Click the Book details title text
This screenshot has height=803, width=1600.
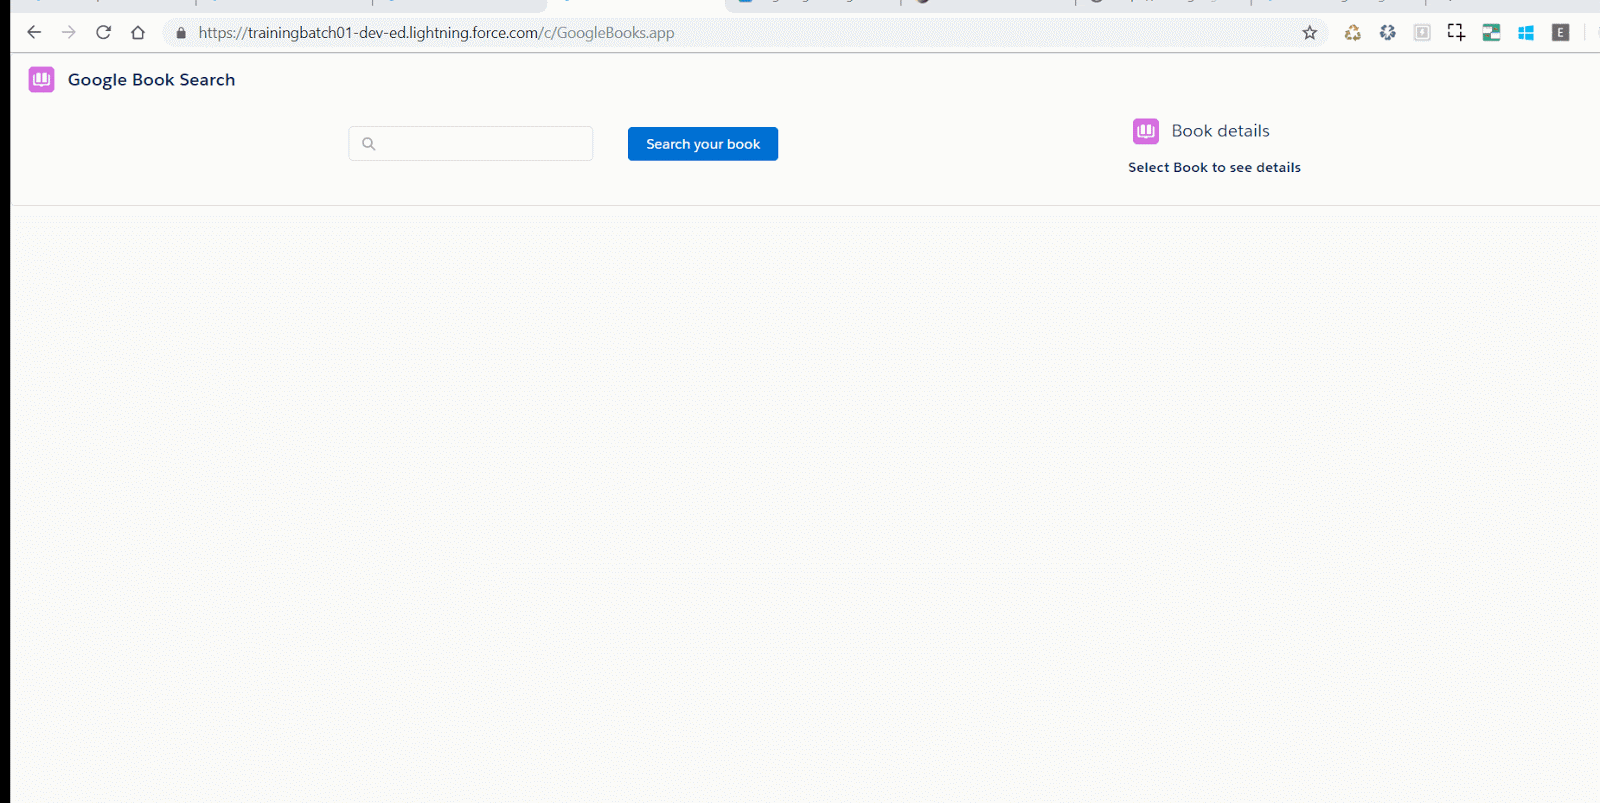[x=1221, y=131]
